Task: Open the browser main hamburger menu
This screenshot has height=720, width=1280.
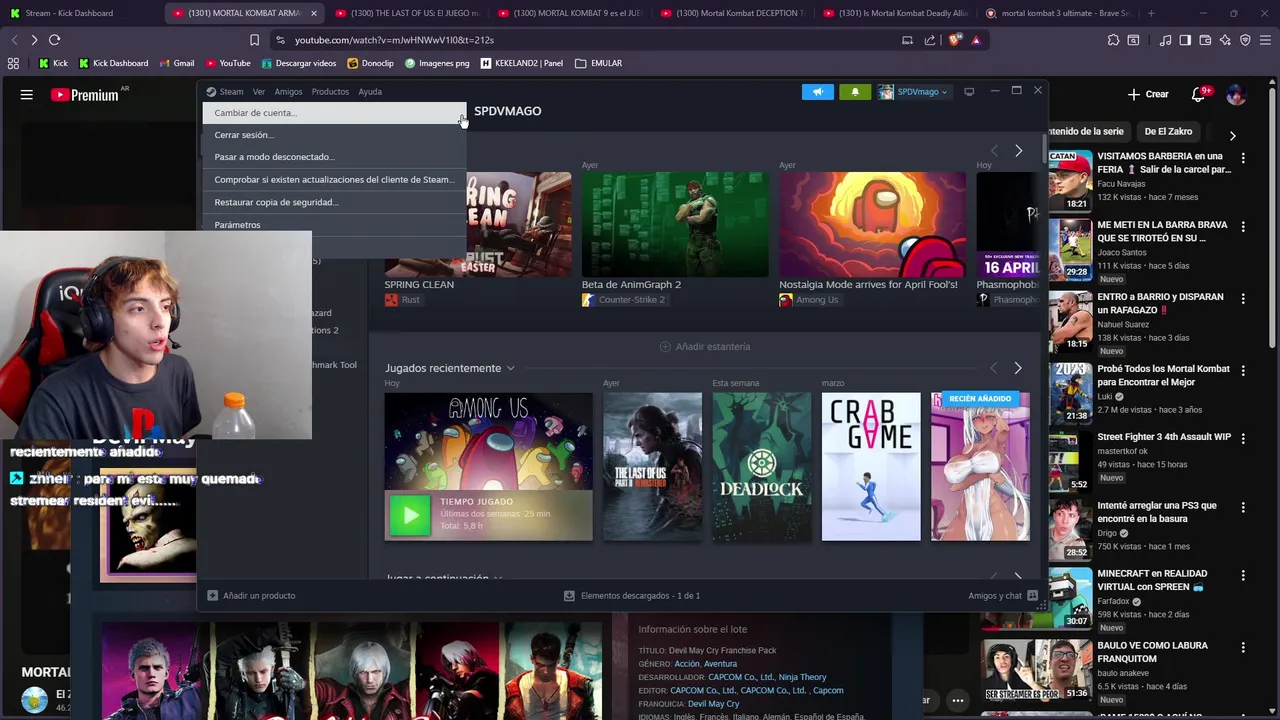Action: pos(1265,40)
